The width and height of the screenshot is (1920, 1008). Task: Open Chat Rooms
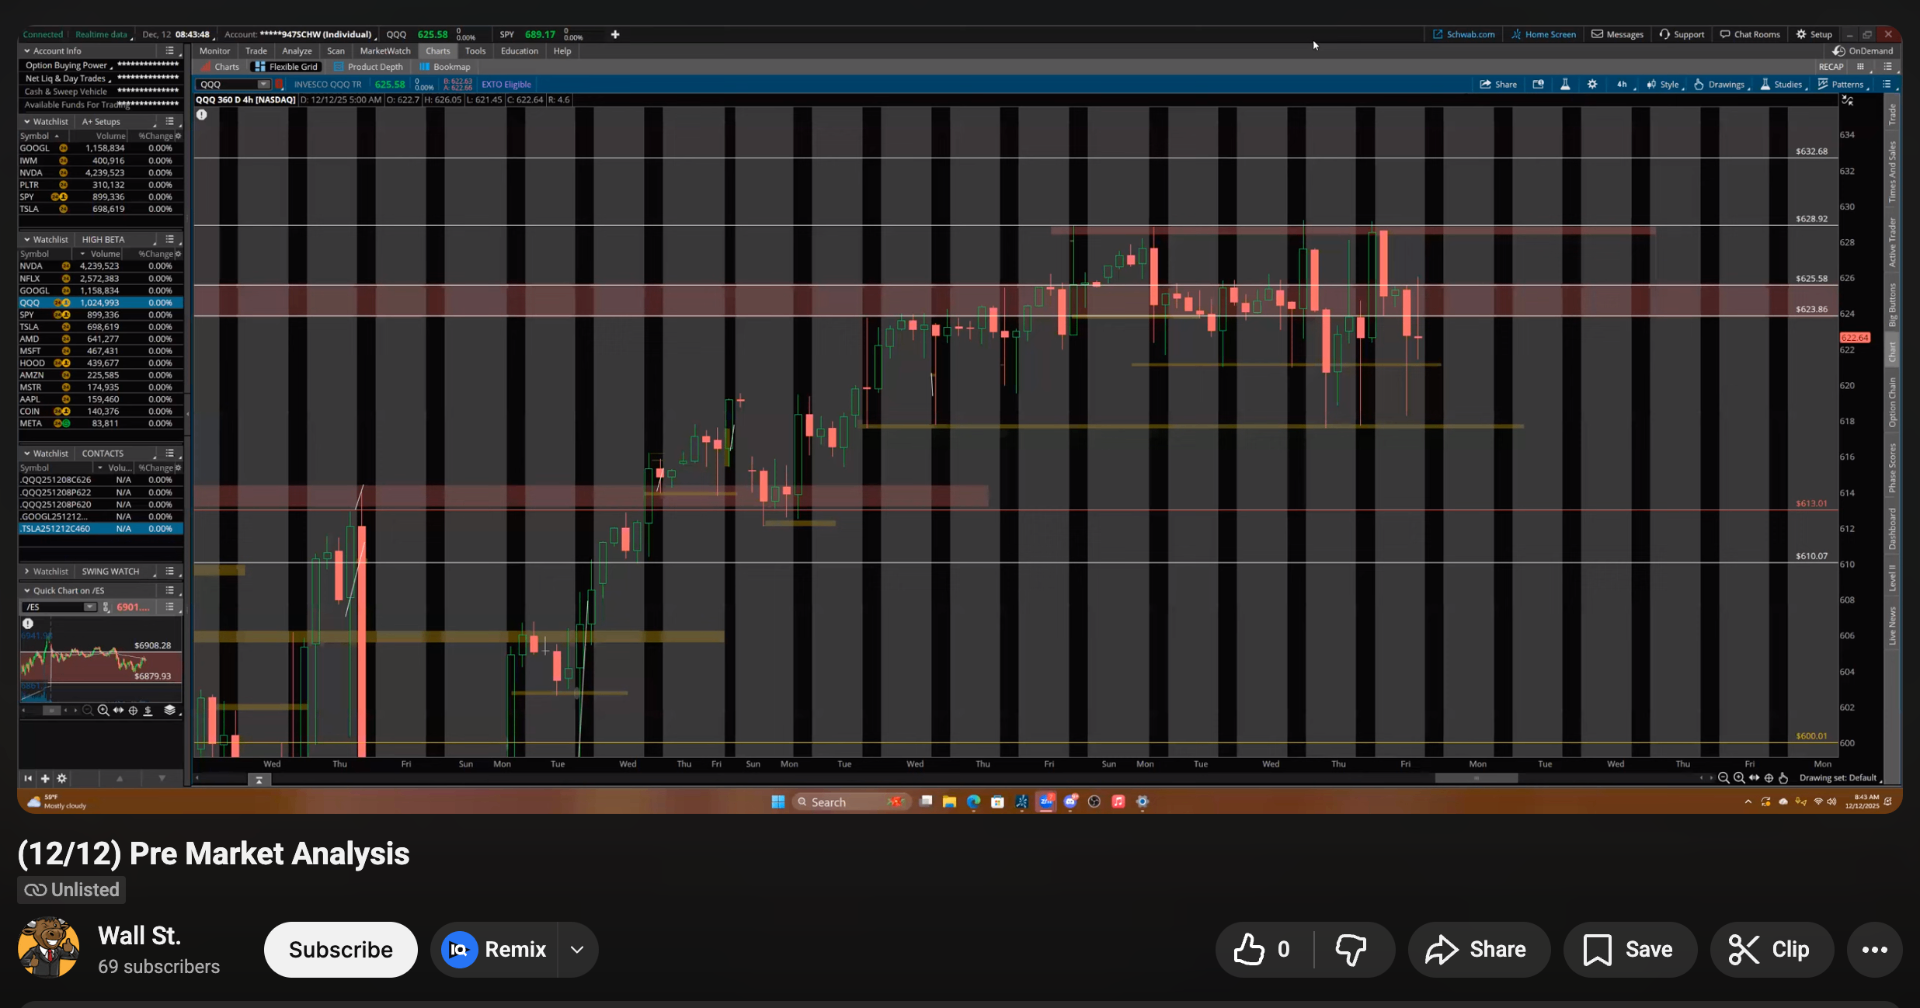(1750, 34)
